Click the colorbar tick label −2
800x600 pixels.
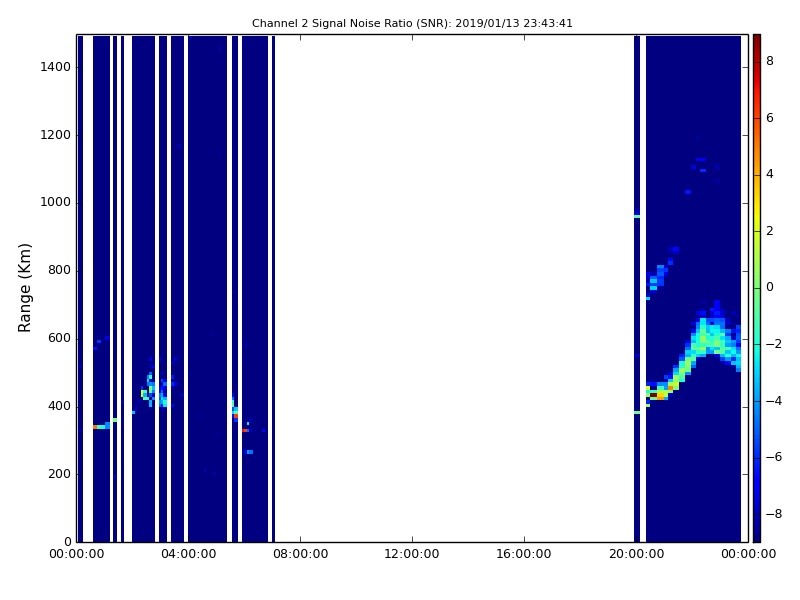coord(773,344)
